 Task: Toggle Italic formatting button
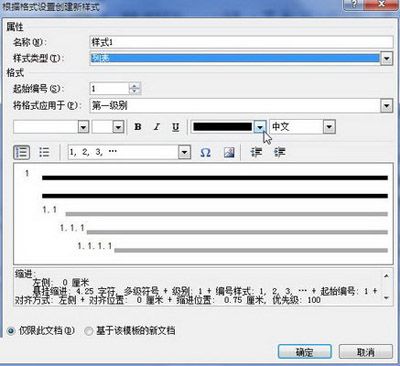click(157, 127)
